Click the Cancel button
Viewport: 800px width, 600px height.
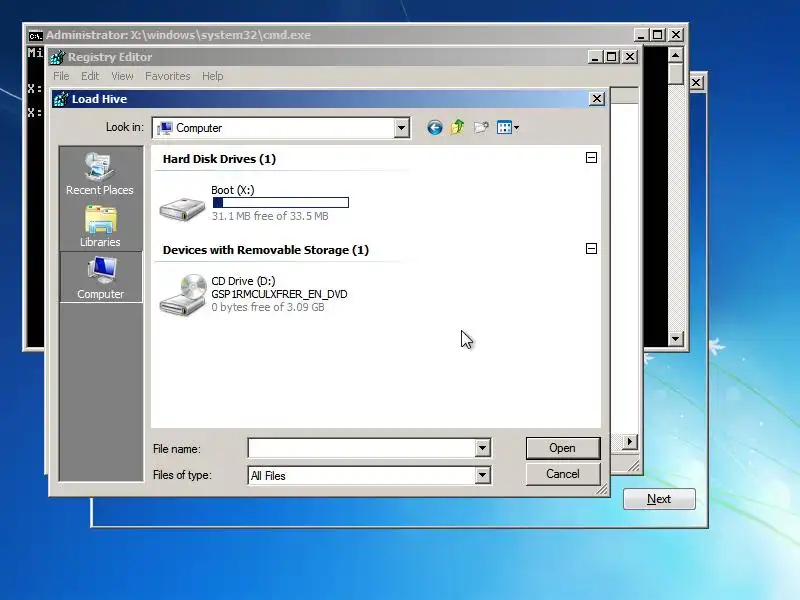tap(563, 474)
